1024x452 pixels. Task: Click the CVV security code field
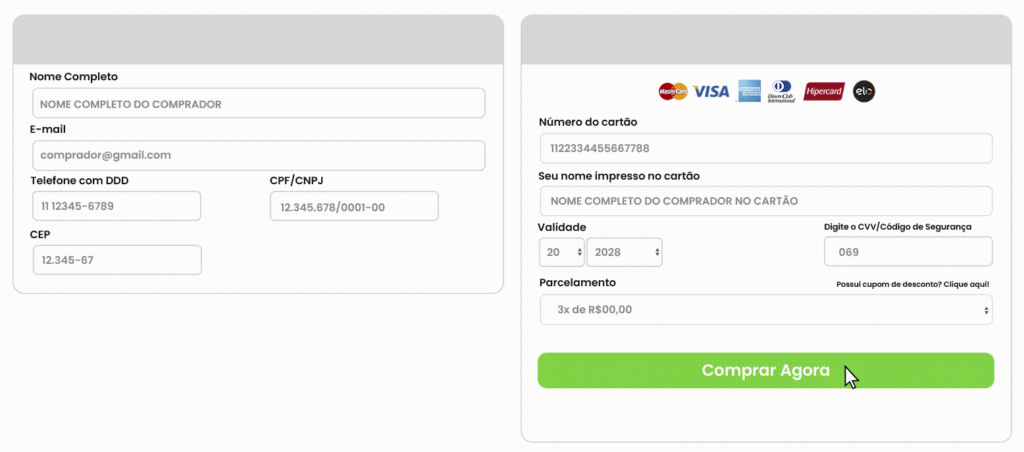[x=907, y=252]
